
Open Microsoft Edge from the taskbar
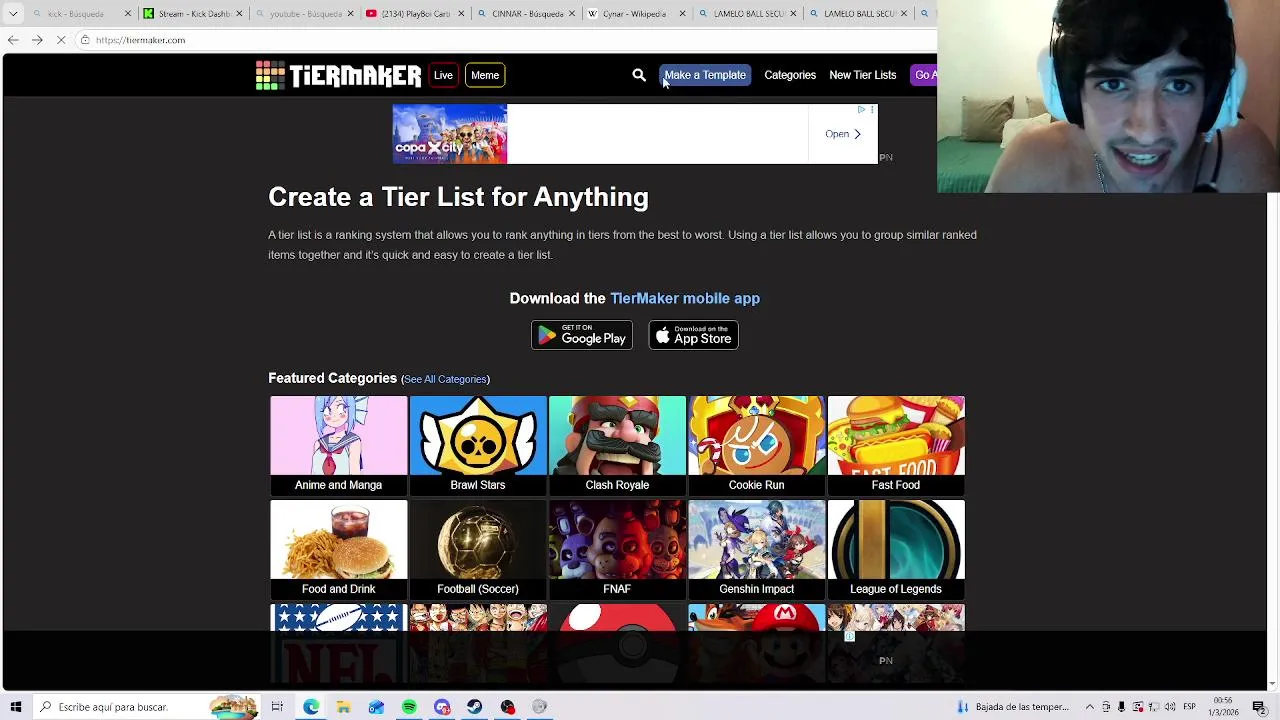(x=311, y=707)
